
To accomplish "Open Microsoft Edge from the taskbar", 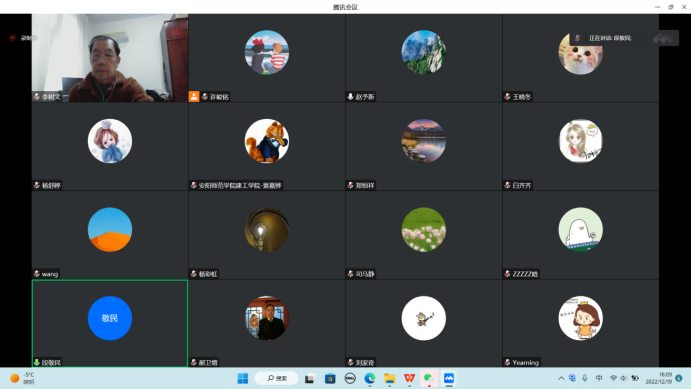I will click(370, 378).
